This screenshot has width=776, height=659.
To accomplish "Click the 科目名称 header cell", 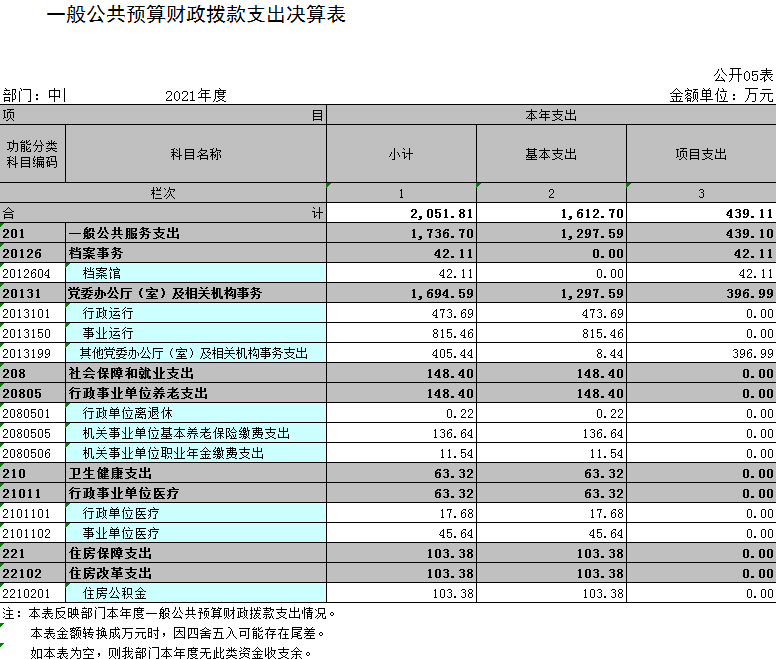I will click(195, 154).
